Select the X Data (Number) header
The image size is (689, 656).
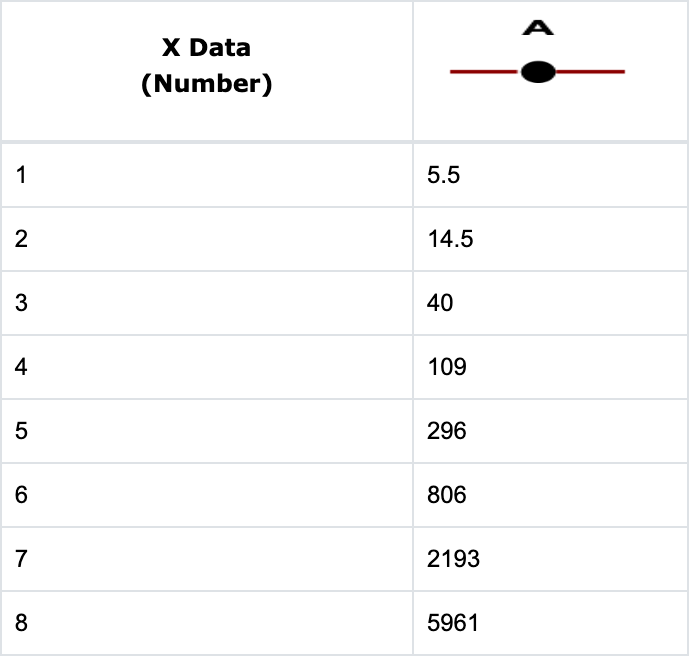pyautogui.click(x=206, y=65)
